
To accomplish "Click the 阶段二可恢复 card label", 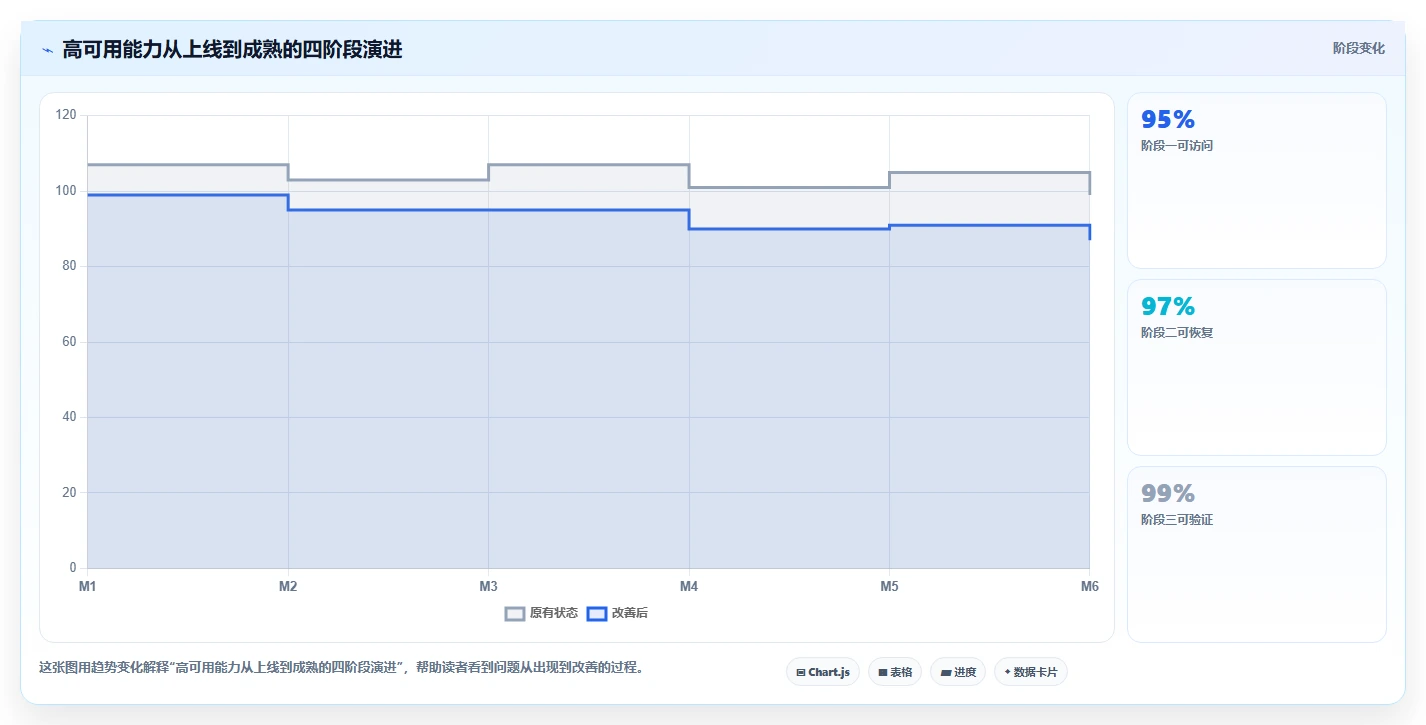I will pos(1177,333).
